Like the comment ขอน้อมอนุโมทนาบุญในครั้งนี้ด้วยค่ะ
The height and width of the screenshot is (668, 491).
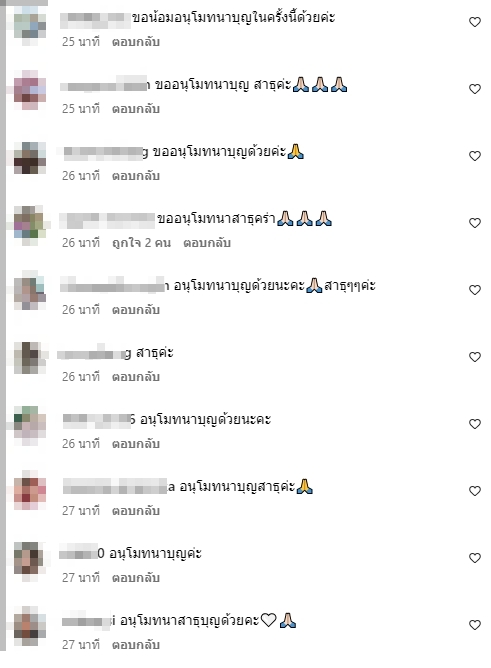[474, 22]
